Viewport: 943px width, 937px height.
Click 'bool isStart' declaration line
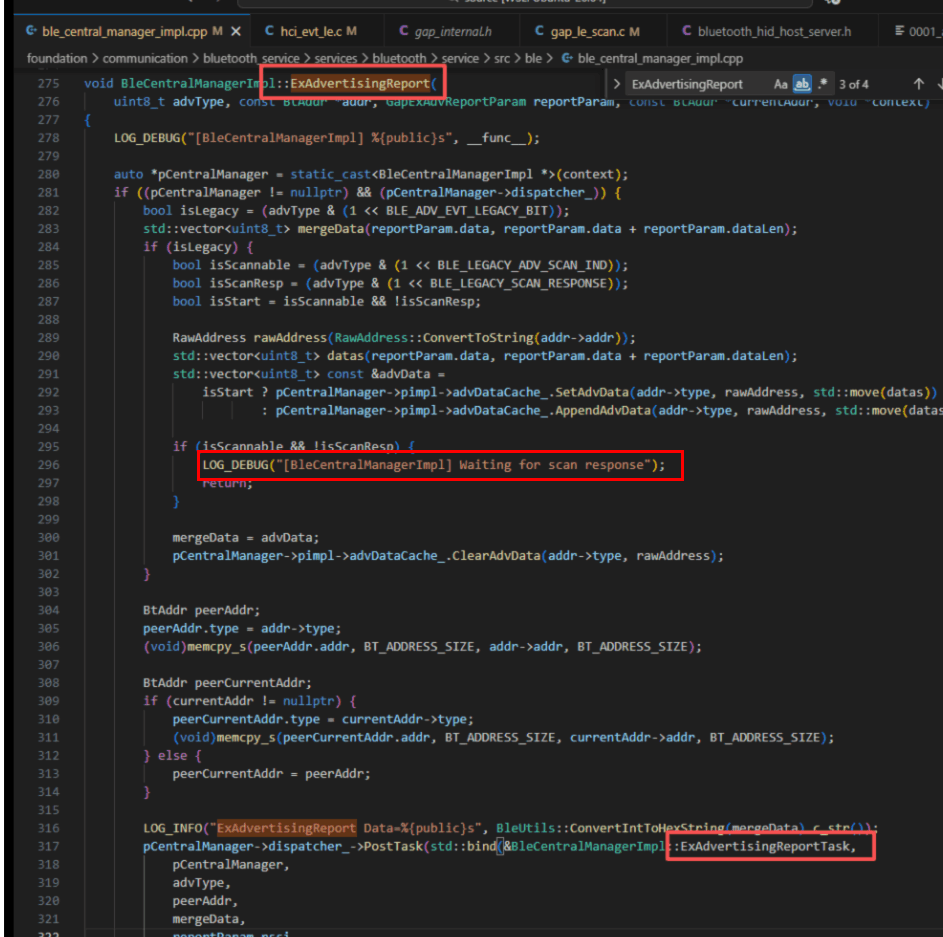click(x=327, y=301)
